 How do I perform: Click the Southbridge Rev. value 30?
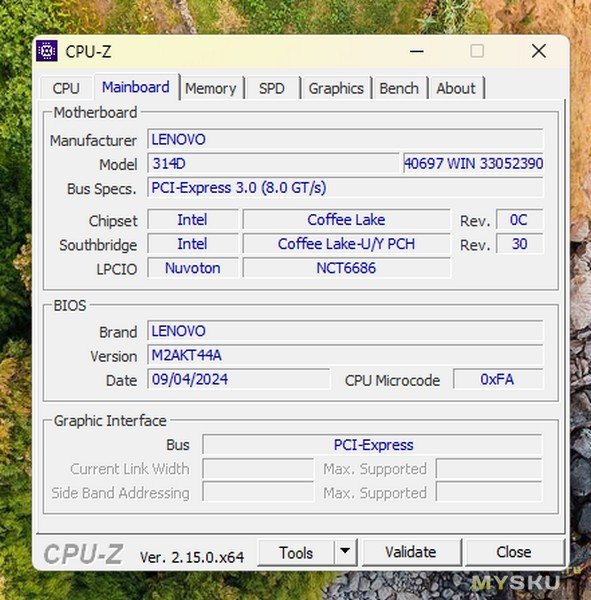click(x=519, y=244)
